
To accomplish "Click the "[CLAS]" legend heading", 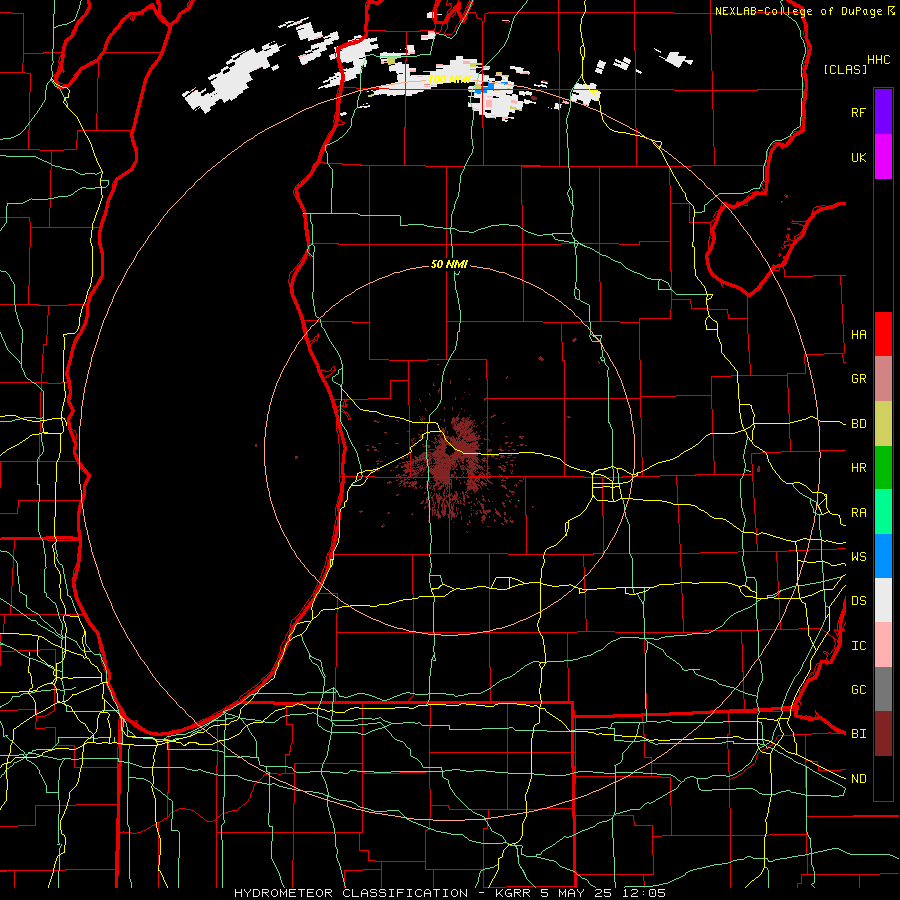I will [845, 69].
